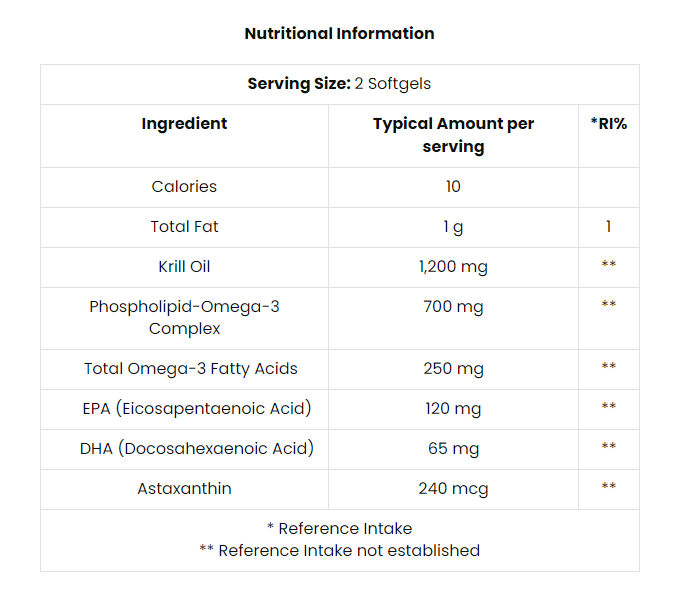Viewport: 677px width, 592px height.
Task: Click the *RI% column header
Action: [608, 124]
